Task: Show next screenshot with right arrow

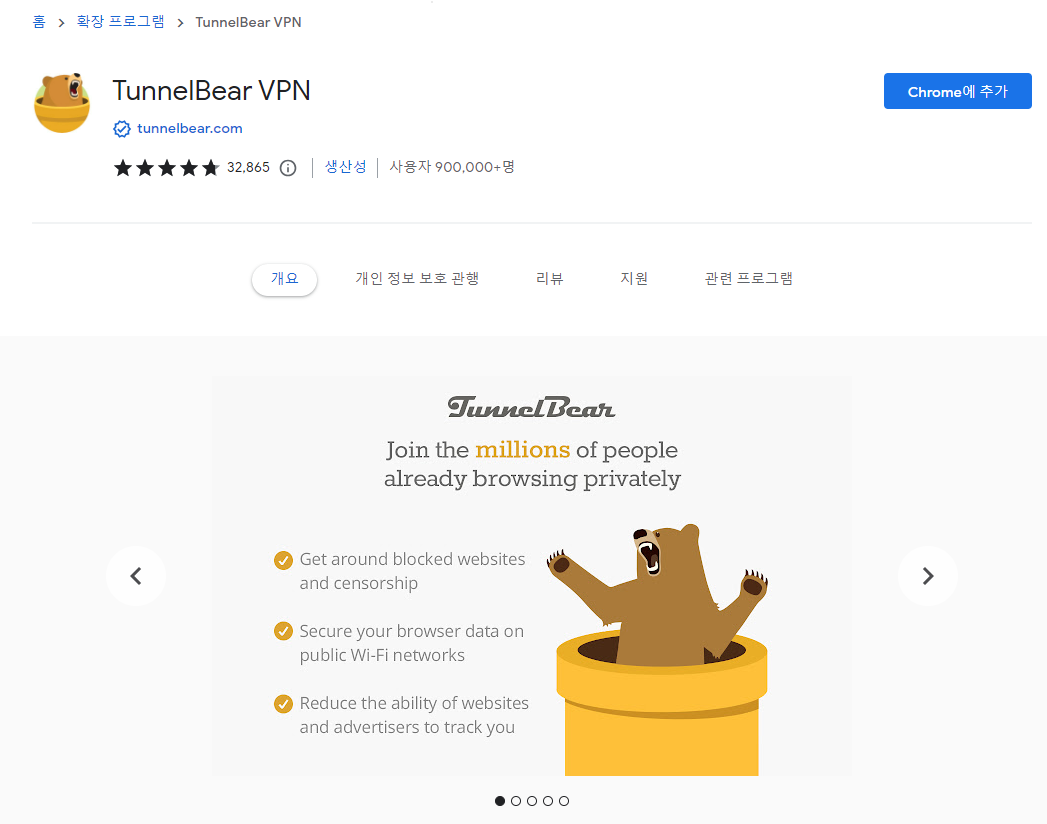Action: tap(927, 576)
